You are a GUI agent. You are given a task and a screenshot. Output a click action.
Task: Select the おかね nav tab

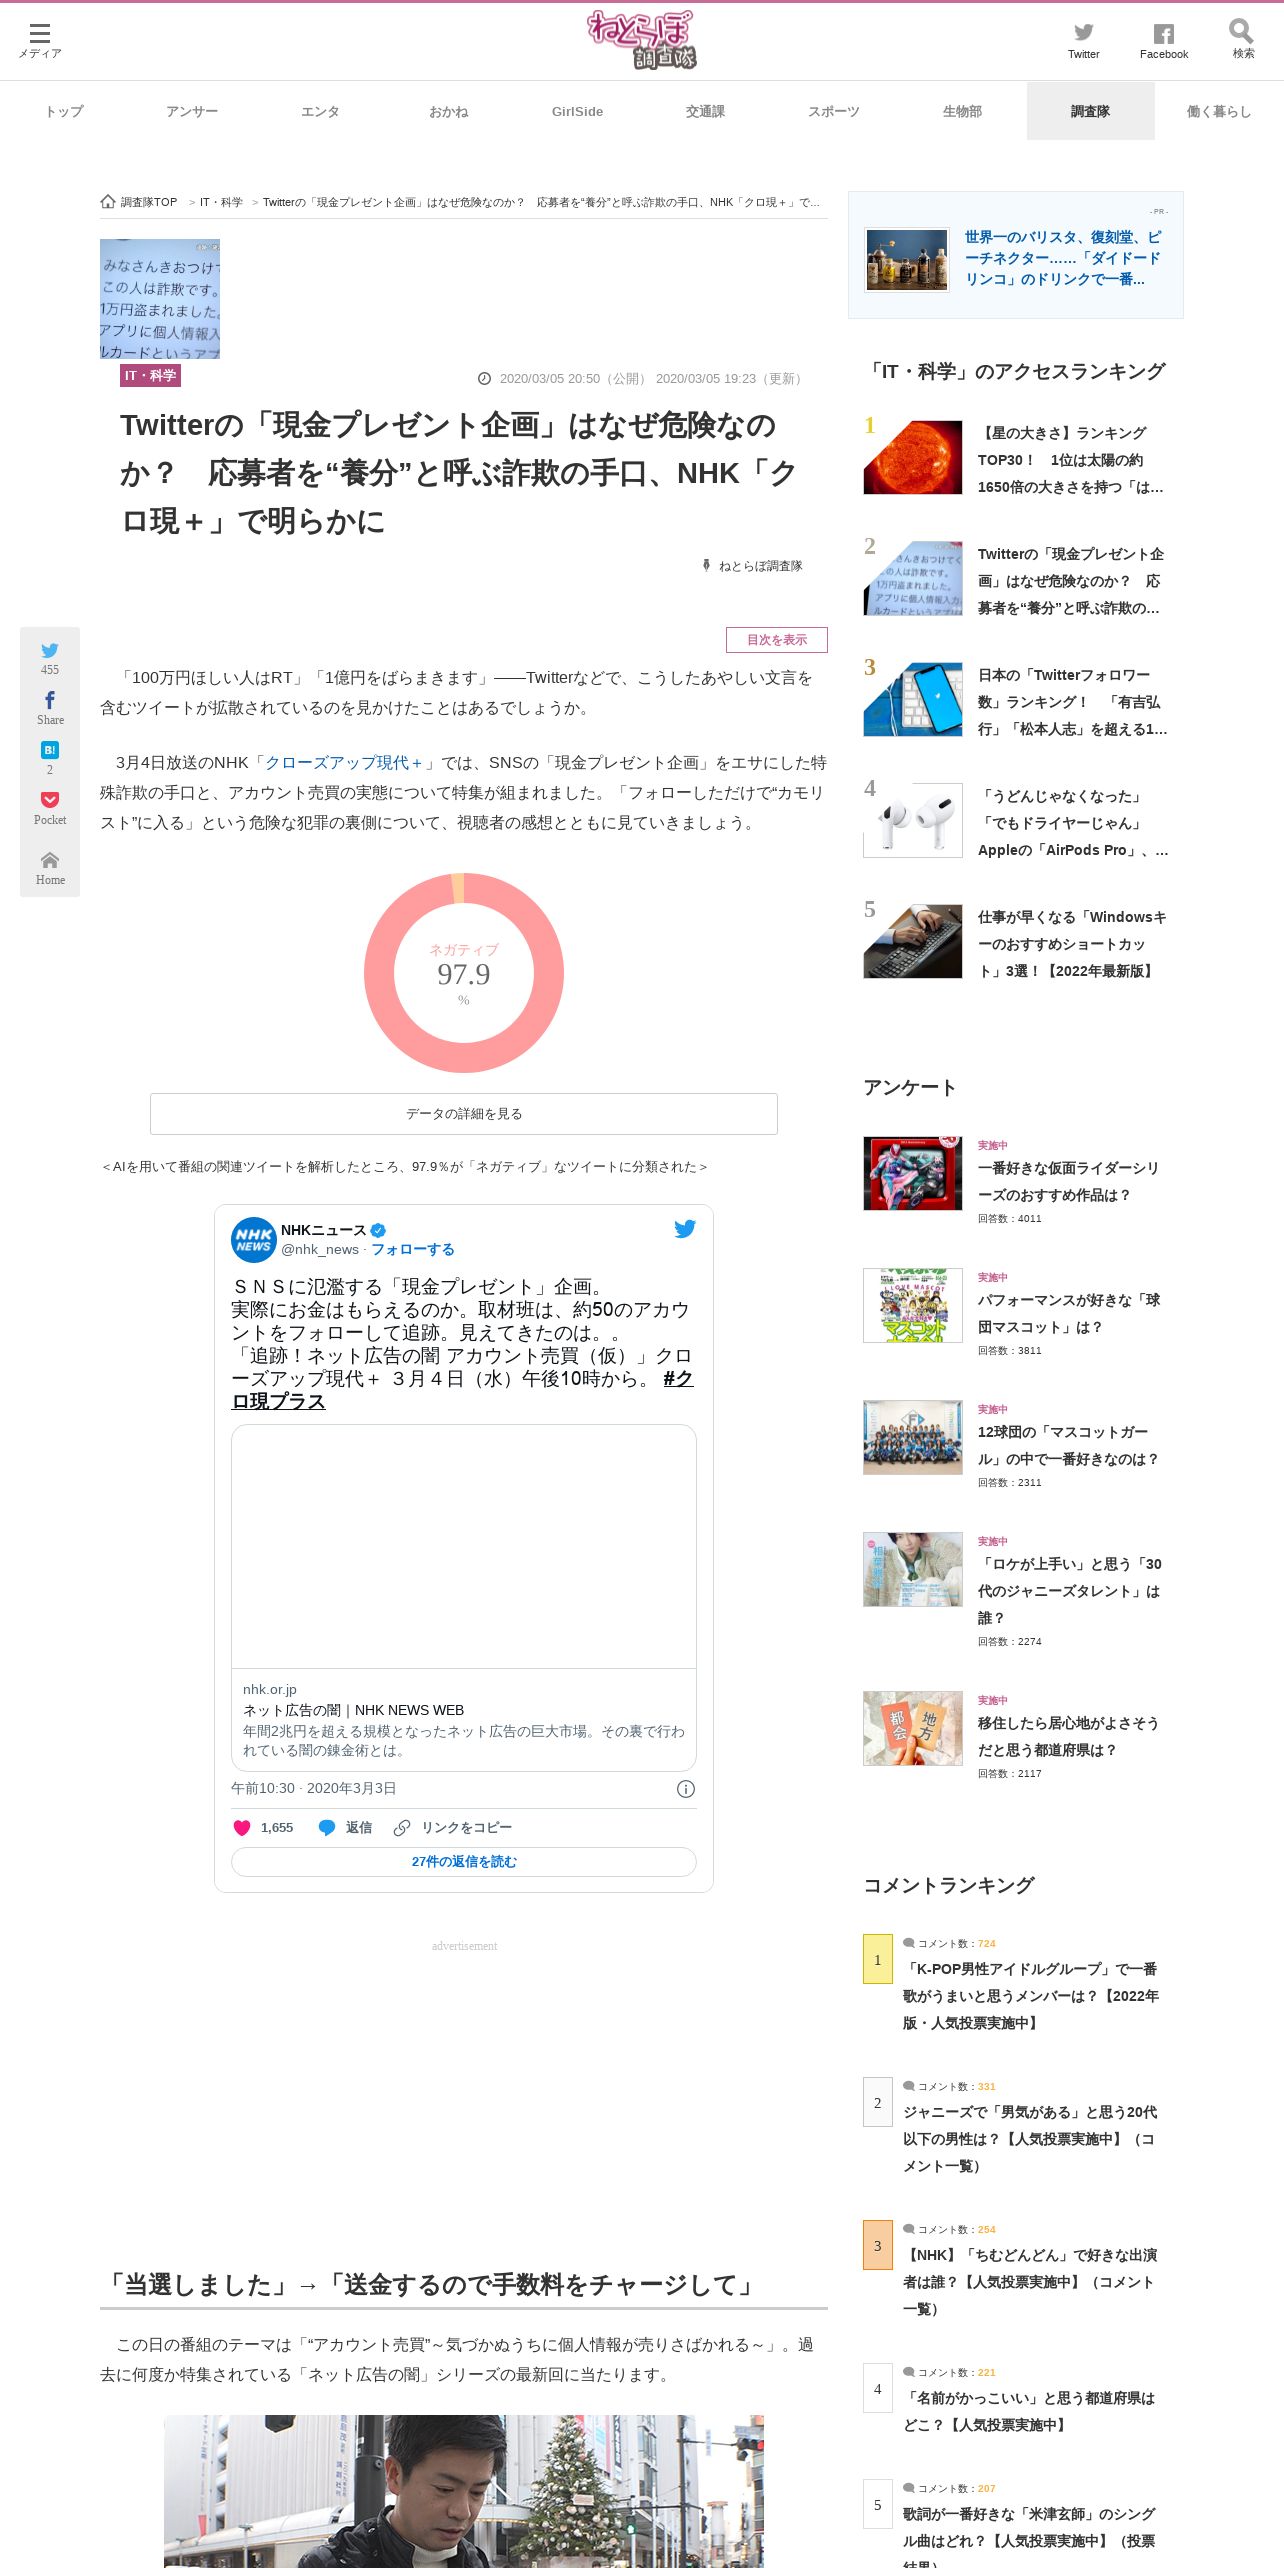(449, 111)
